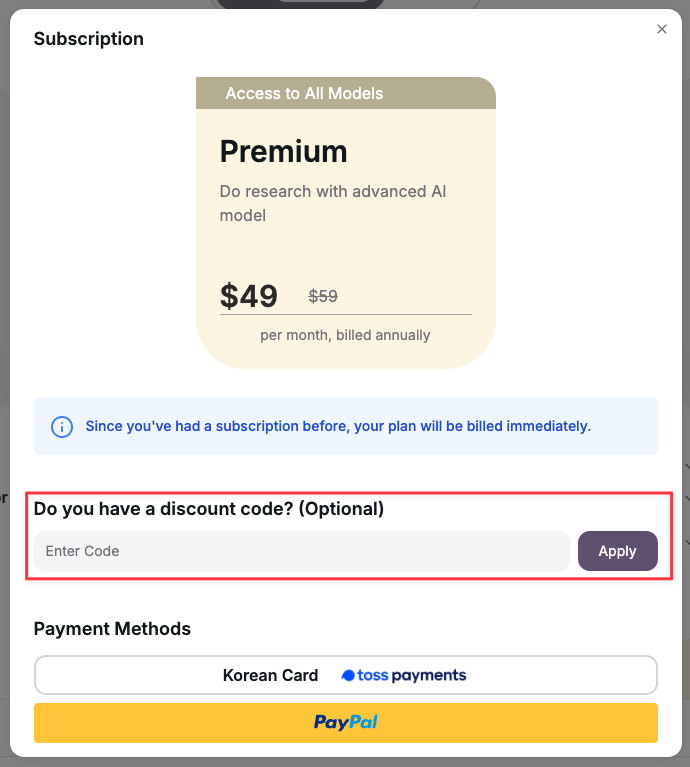Click the Payment Methods heading
Image resolution: width=690 pixels, height=767 pixels.
tap(112, 629)
